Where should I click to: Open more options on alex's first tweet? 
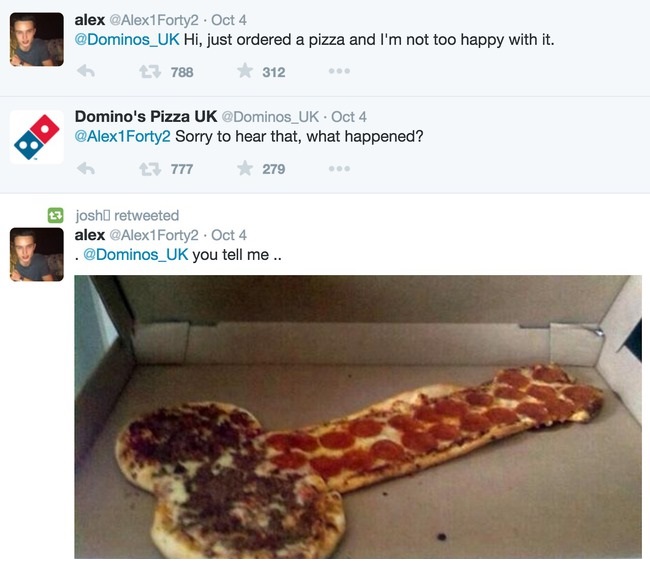click(x=339, y=71)
